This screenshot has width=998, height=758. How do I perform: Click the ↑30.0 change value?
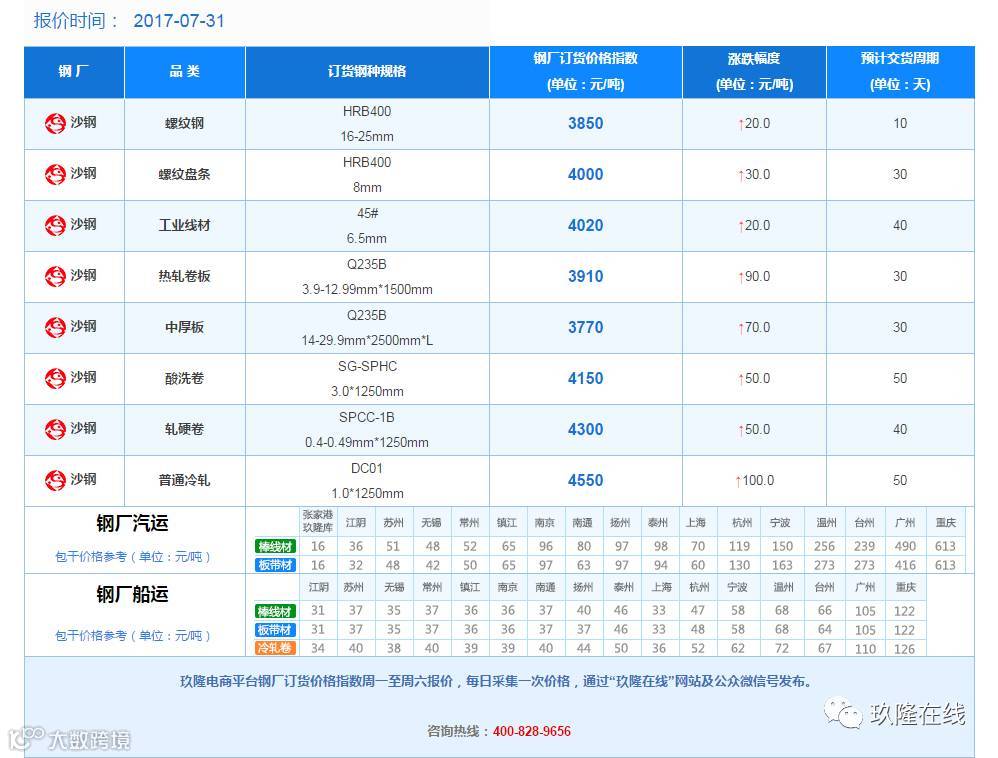[754, 175]
